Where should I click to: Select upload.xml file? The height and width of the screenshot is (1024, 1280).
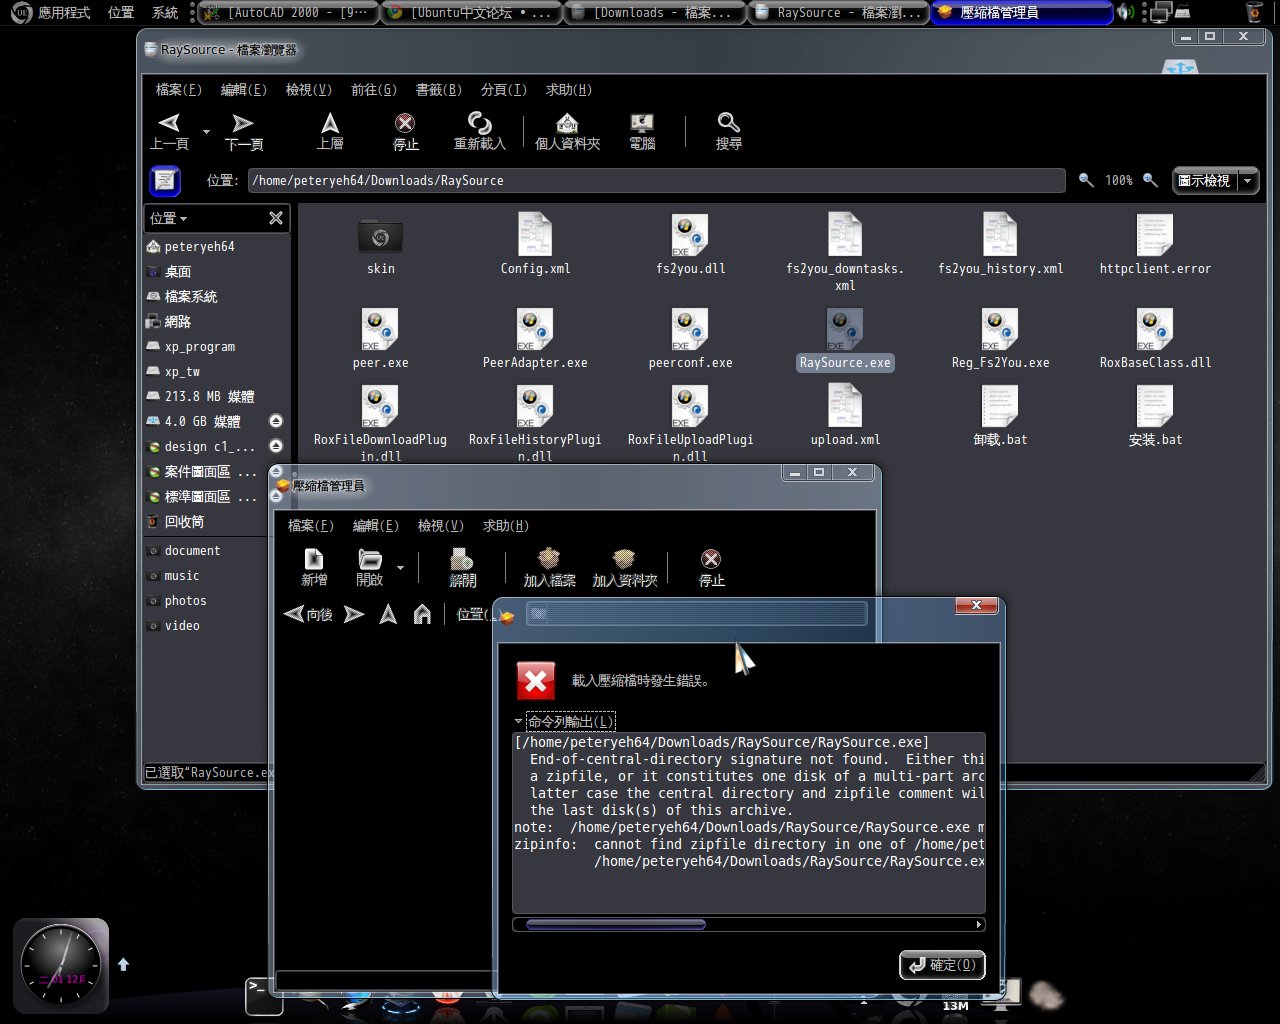845,416
